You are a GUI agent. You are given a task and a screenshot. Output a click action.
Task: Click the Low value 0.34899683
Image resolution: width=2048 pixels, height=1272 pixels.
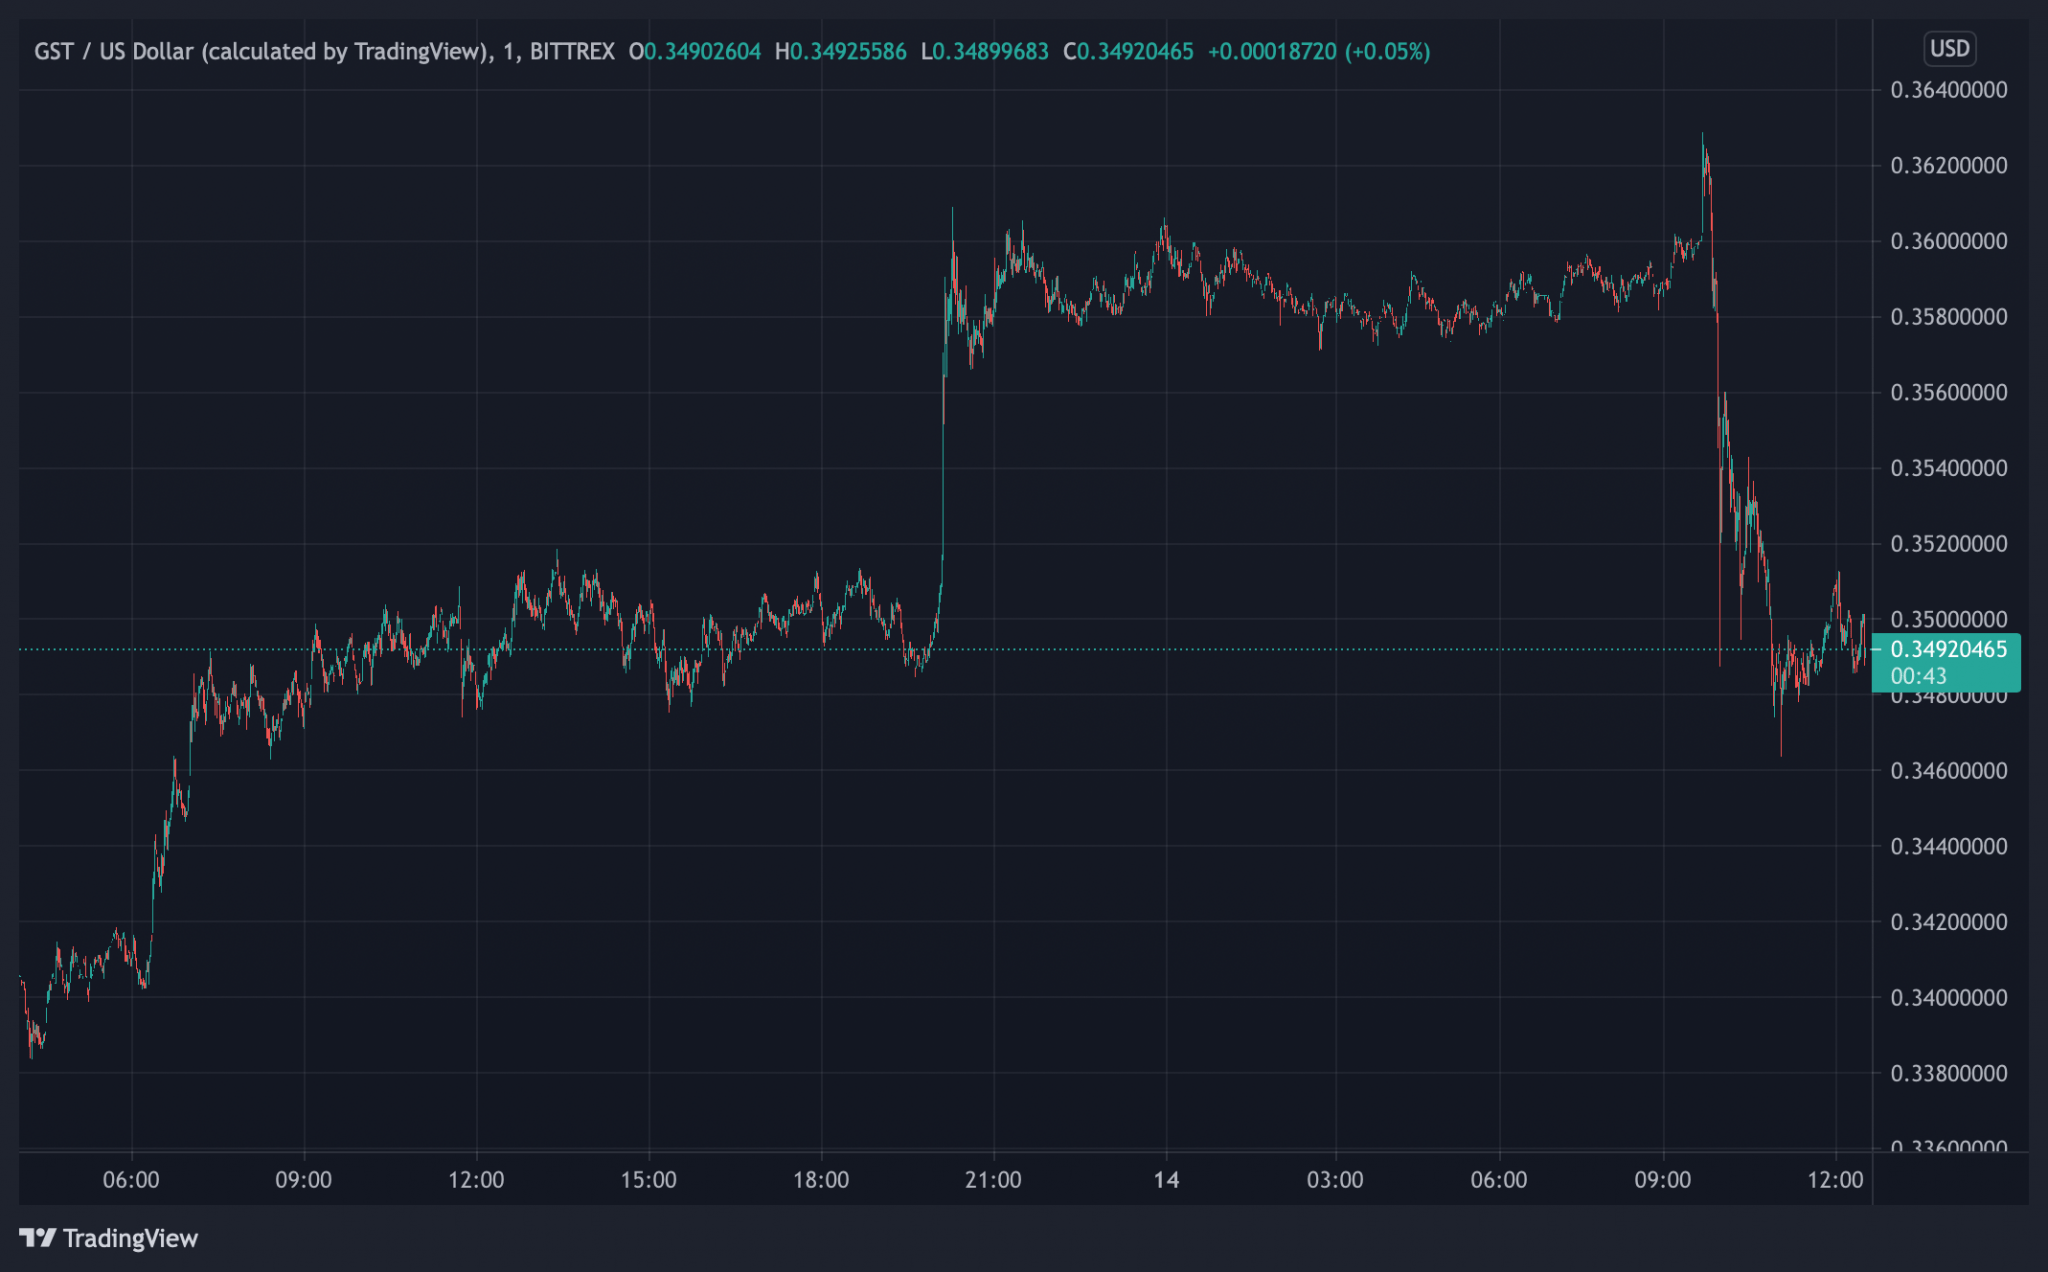click(991, 51)
